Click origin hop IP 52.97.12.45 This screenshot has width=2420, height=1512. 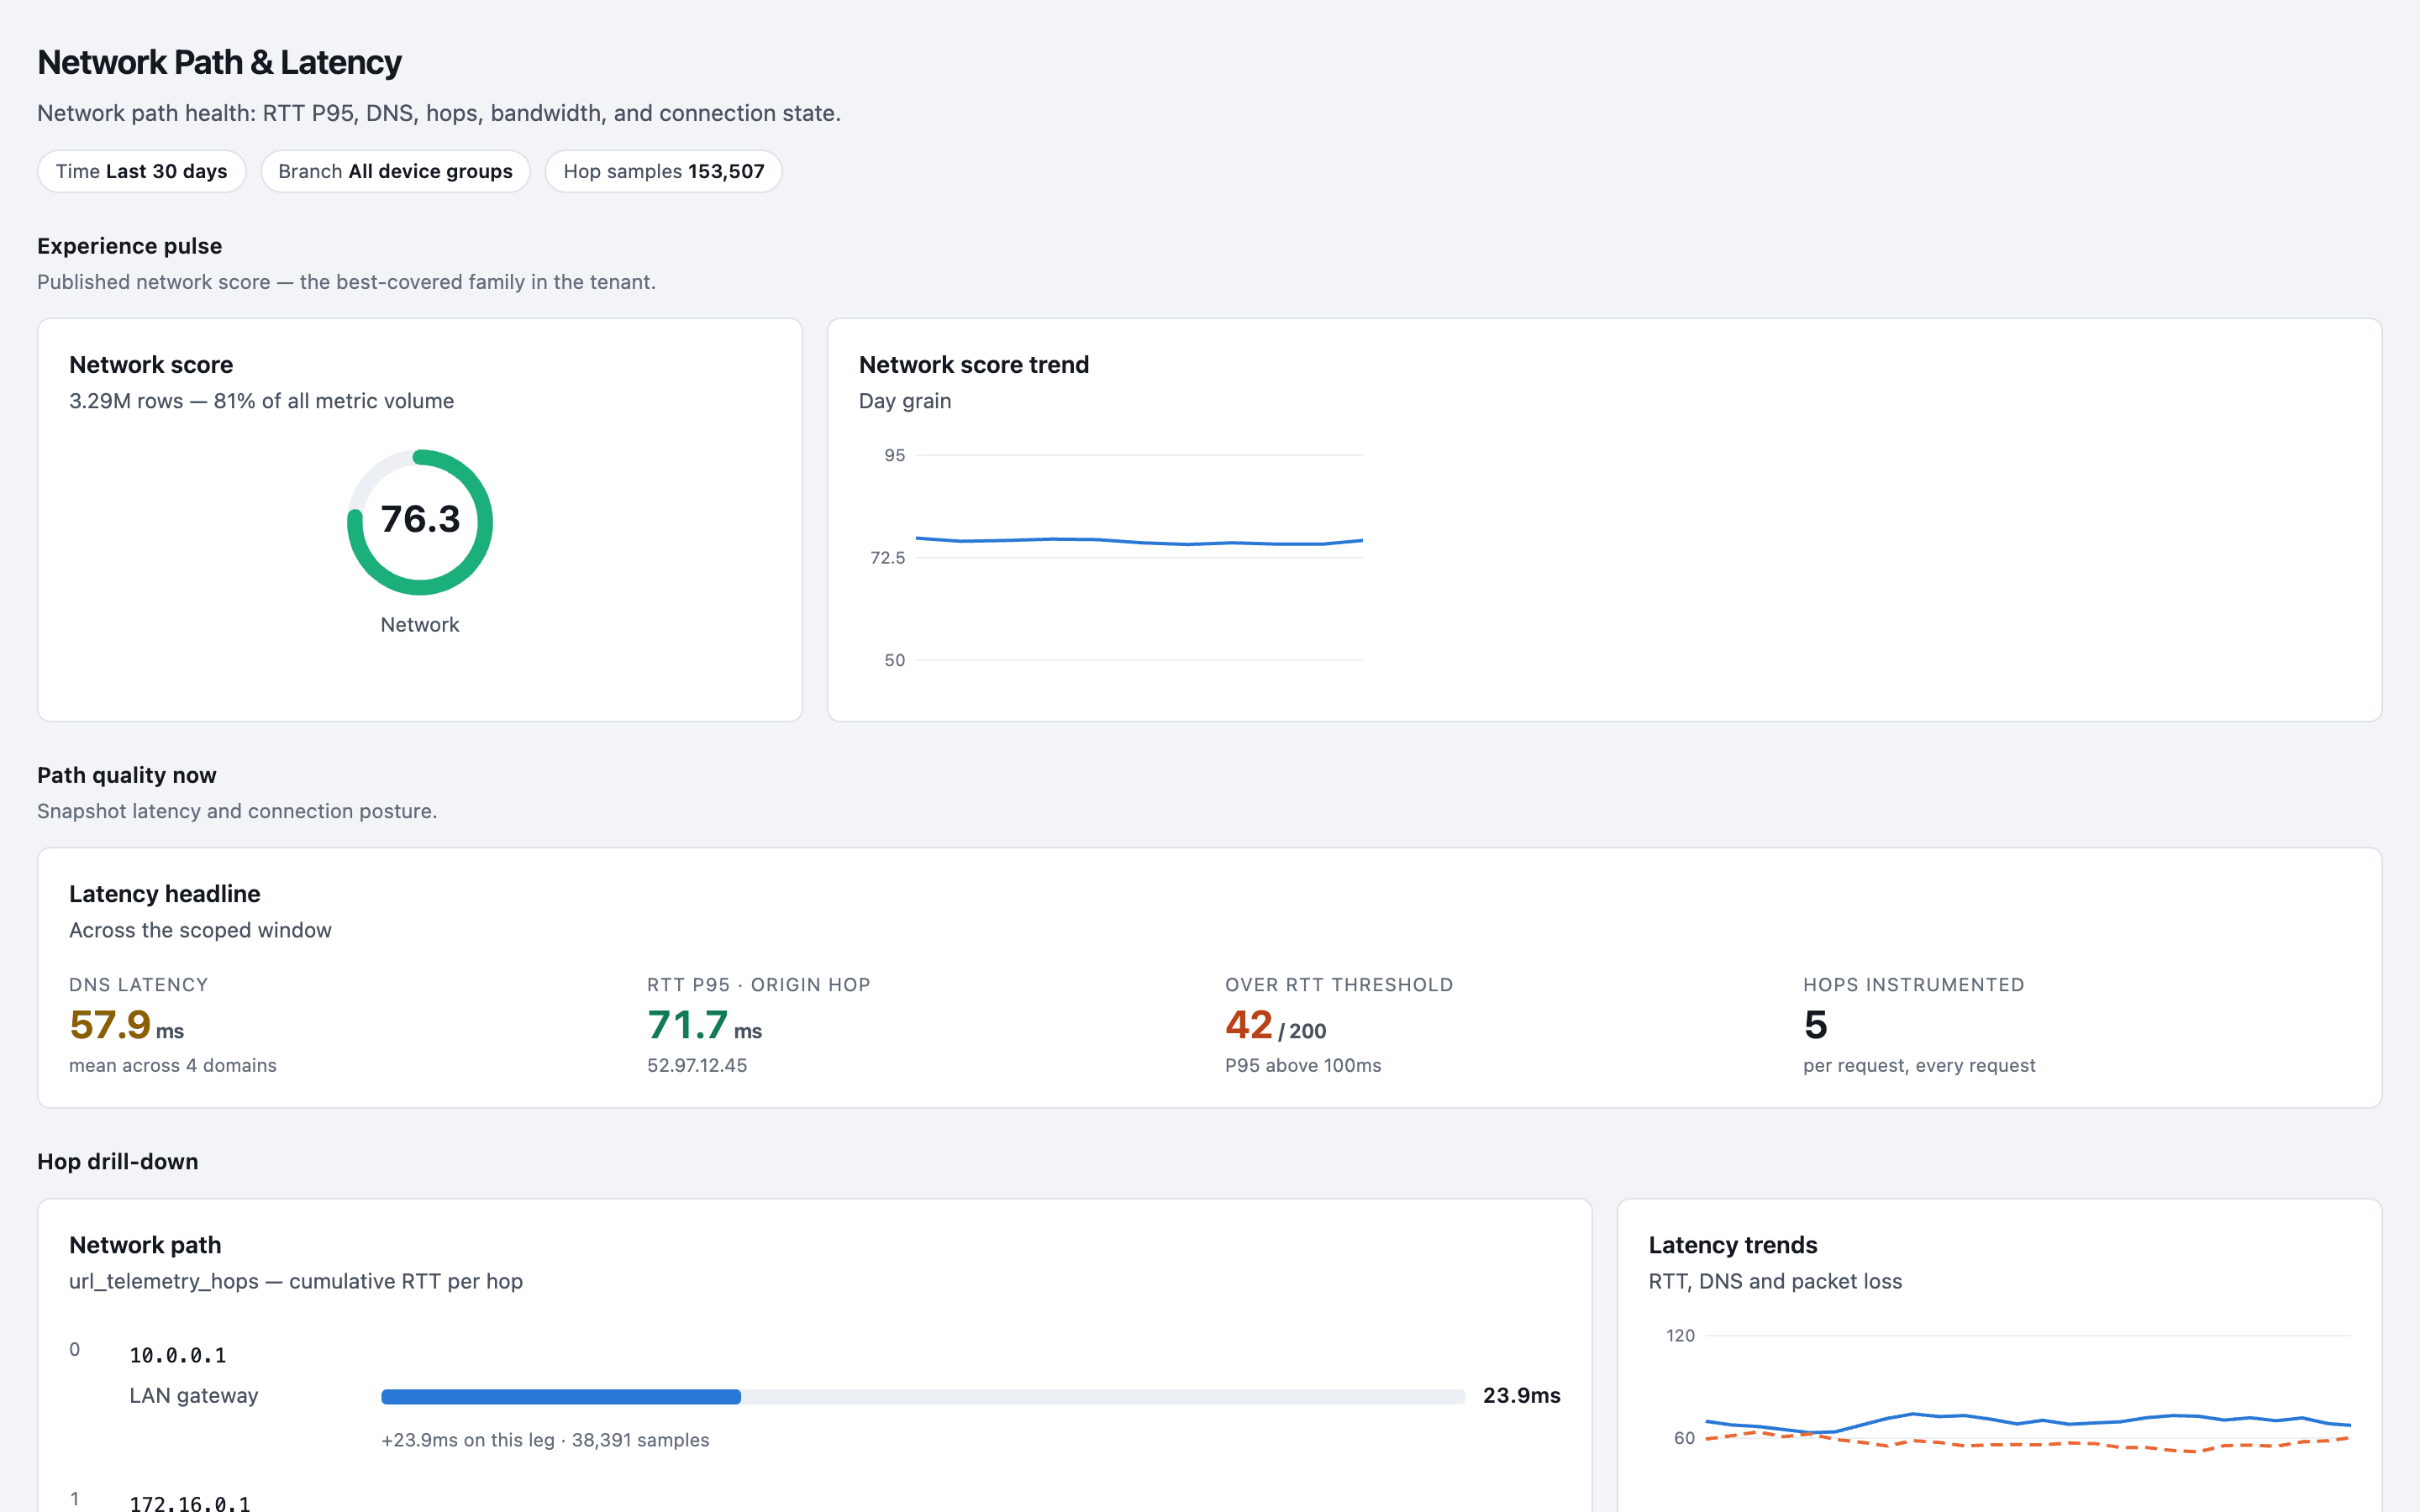tap(697, 1065)
